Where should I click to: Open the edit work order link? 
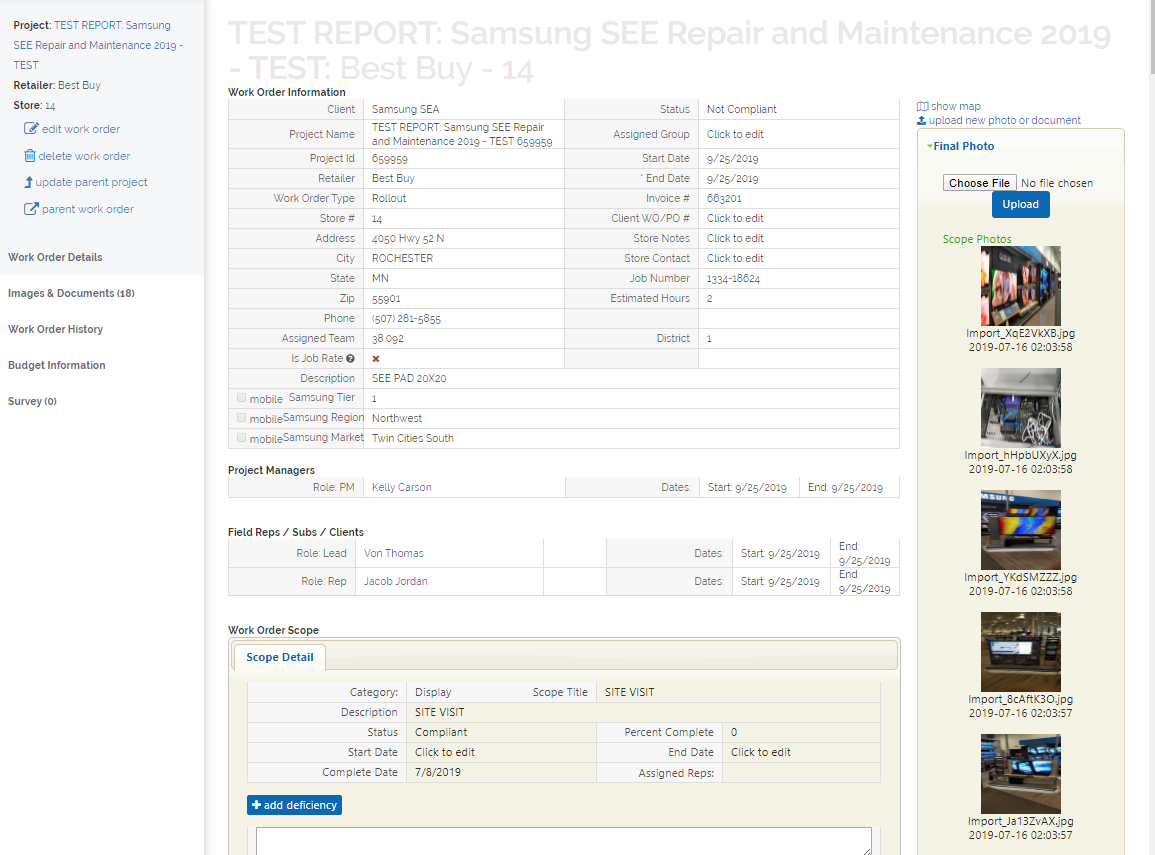(x=81, y=129)
